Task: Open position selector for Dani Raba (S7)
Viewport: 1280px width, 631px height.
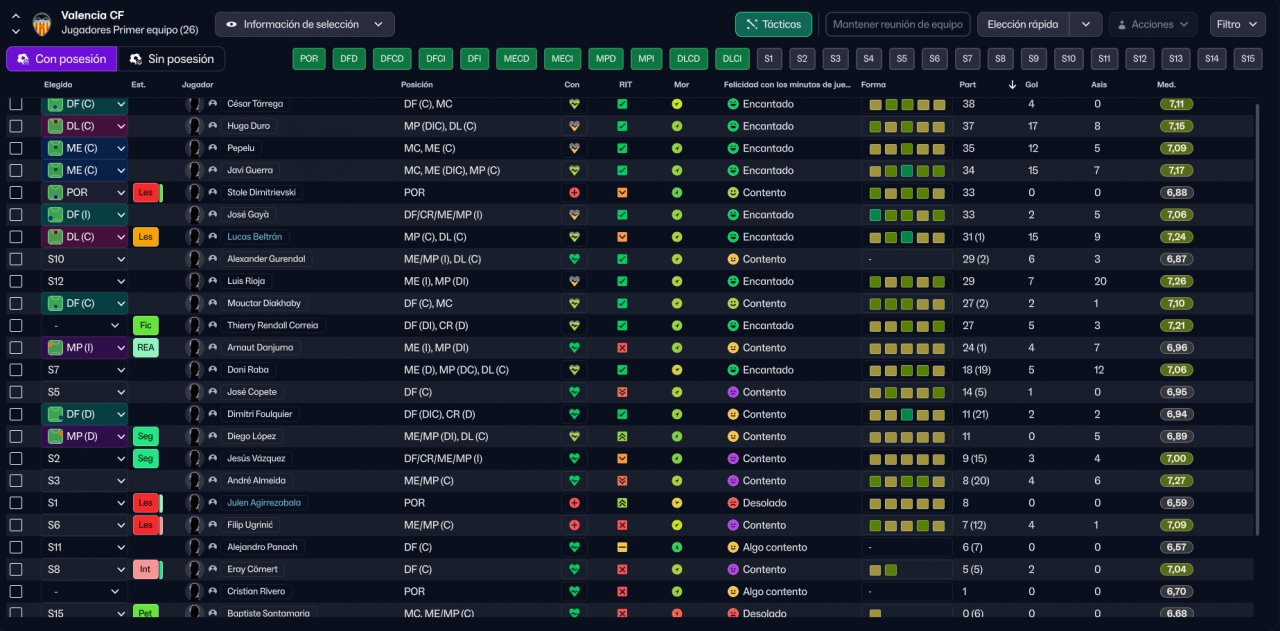Action: (85, 370)
